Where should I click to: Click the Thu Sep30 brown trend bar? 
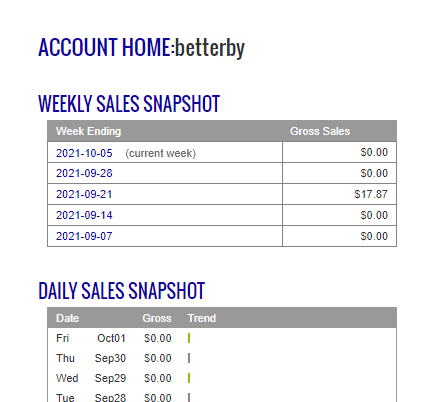tap(189, 358)
